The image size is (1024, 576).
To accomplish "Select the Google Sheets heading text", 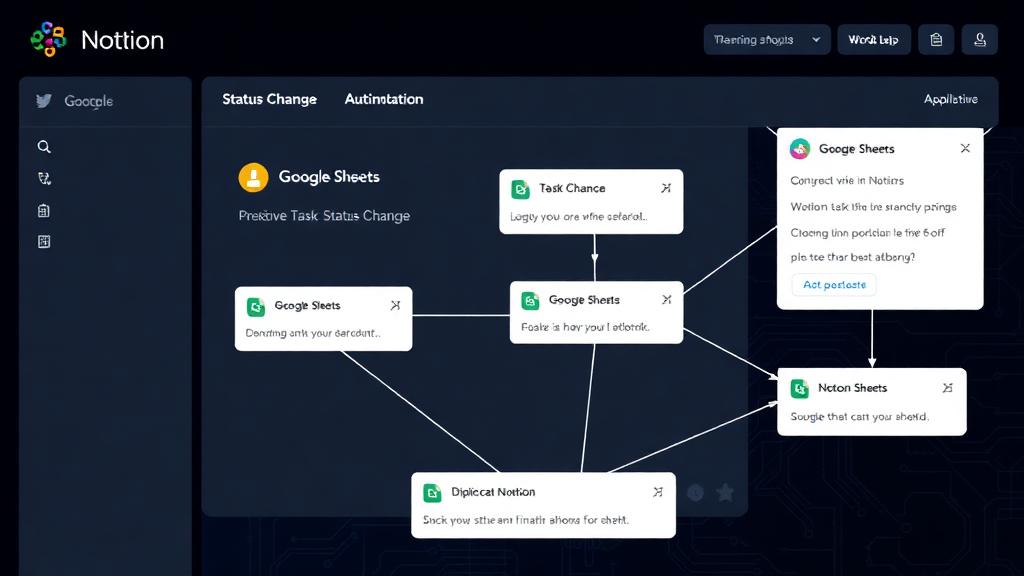I will tap(329, 177).
